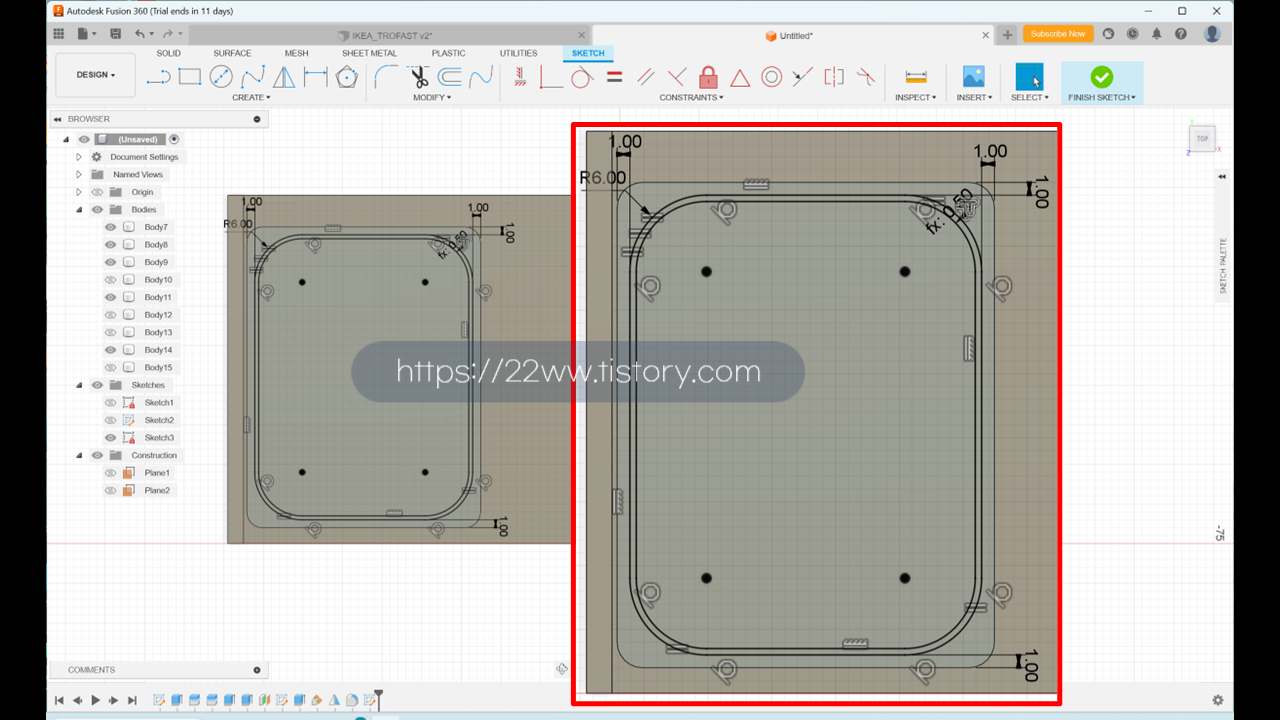Open the INSPECT dropdown menu
This screenshot has height=720, width=1280.
click(x=915, y=97)
